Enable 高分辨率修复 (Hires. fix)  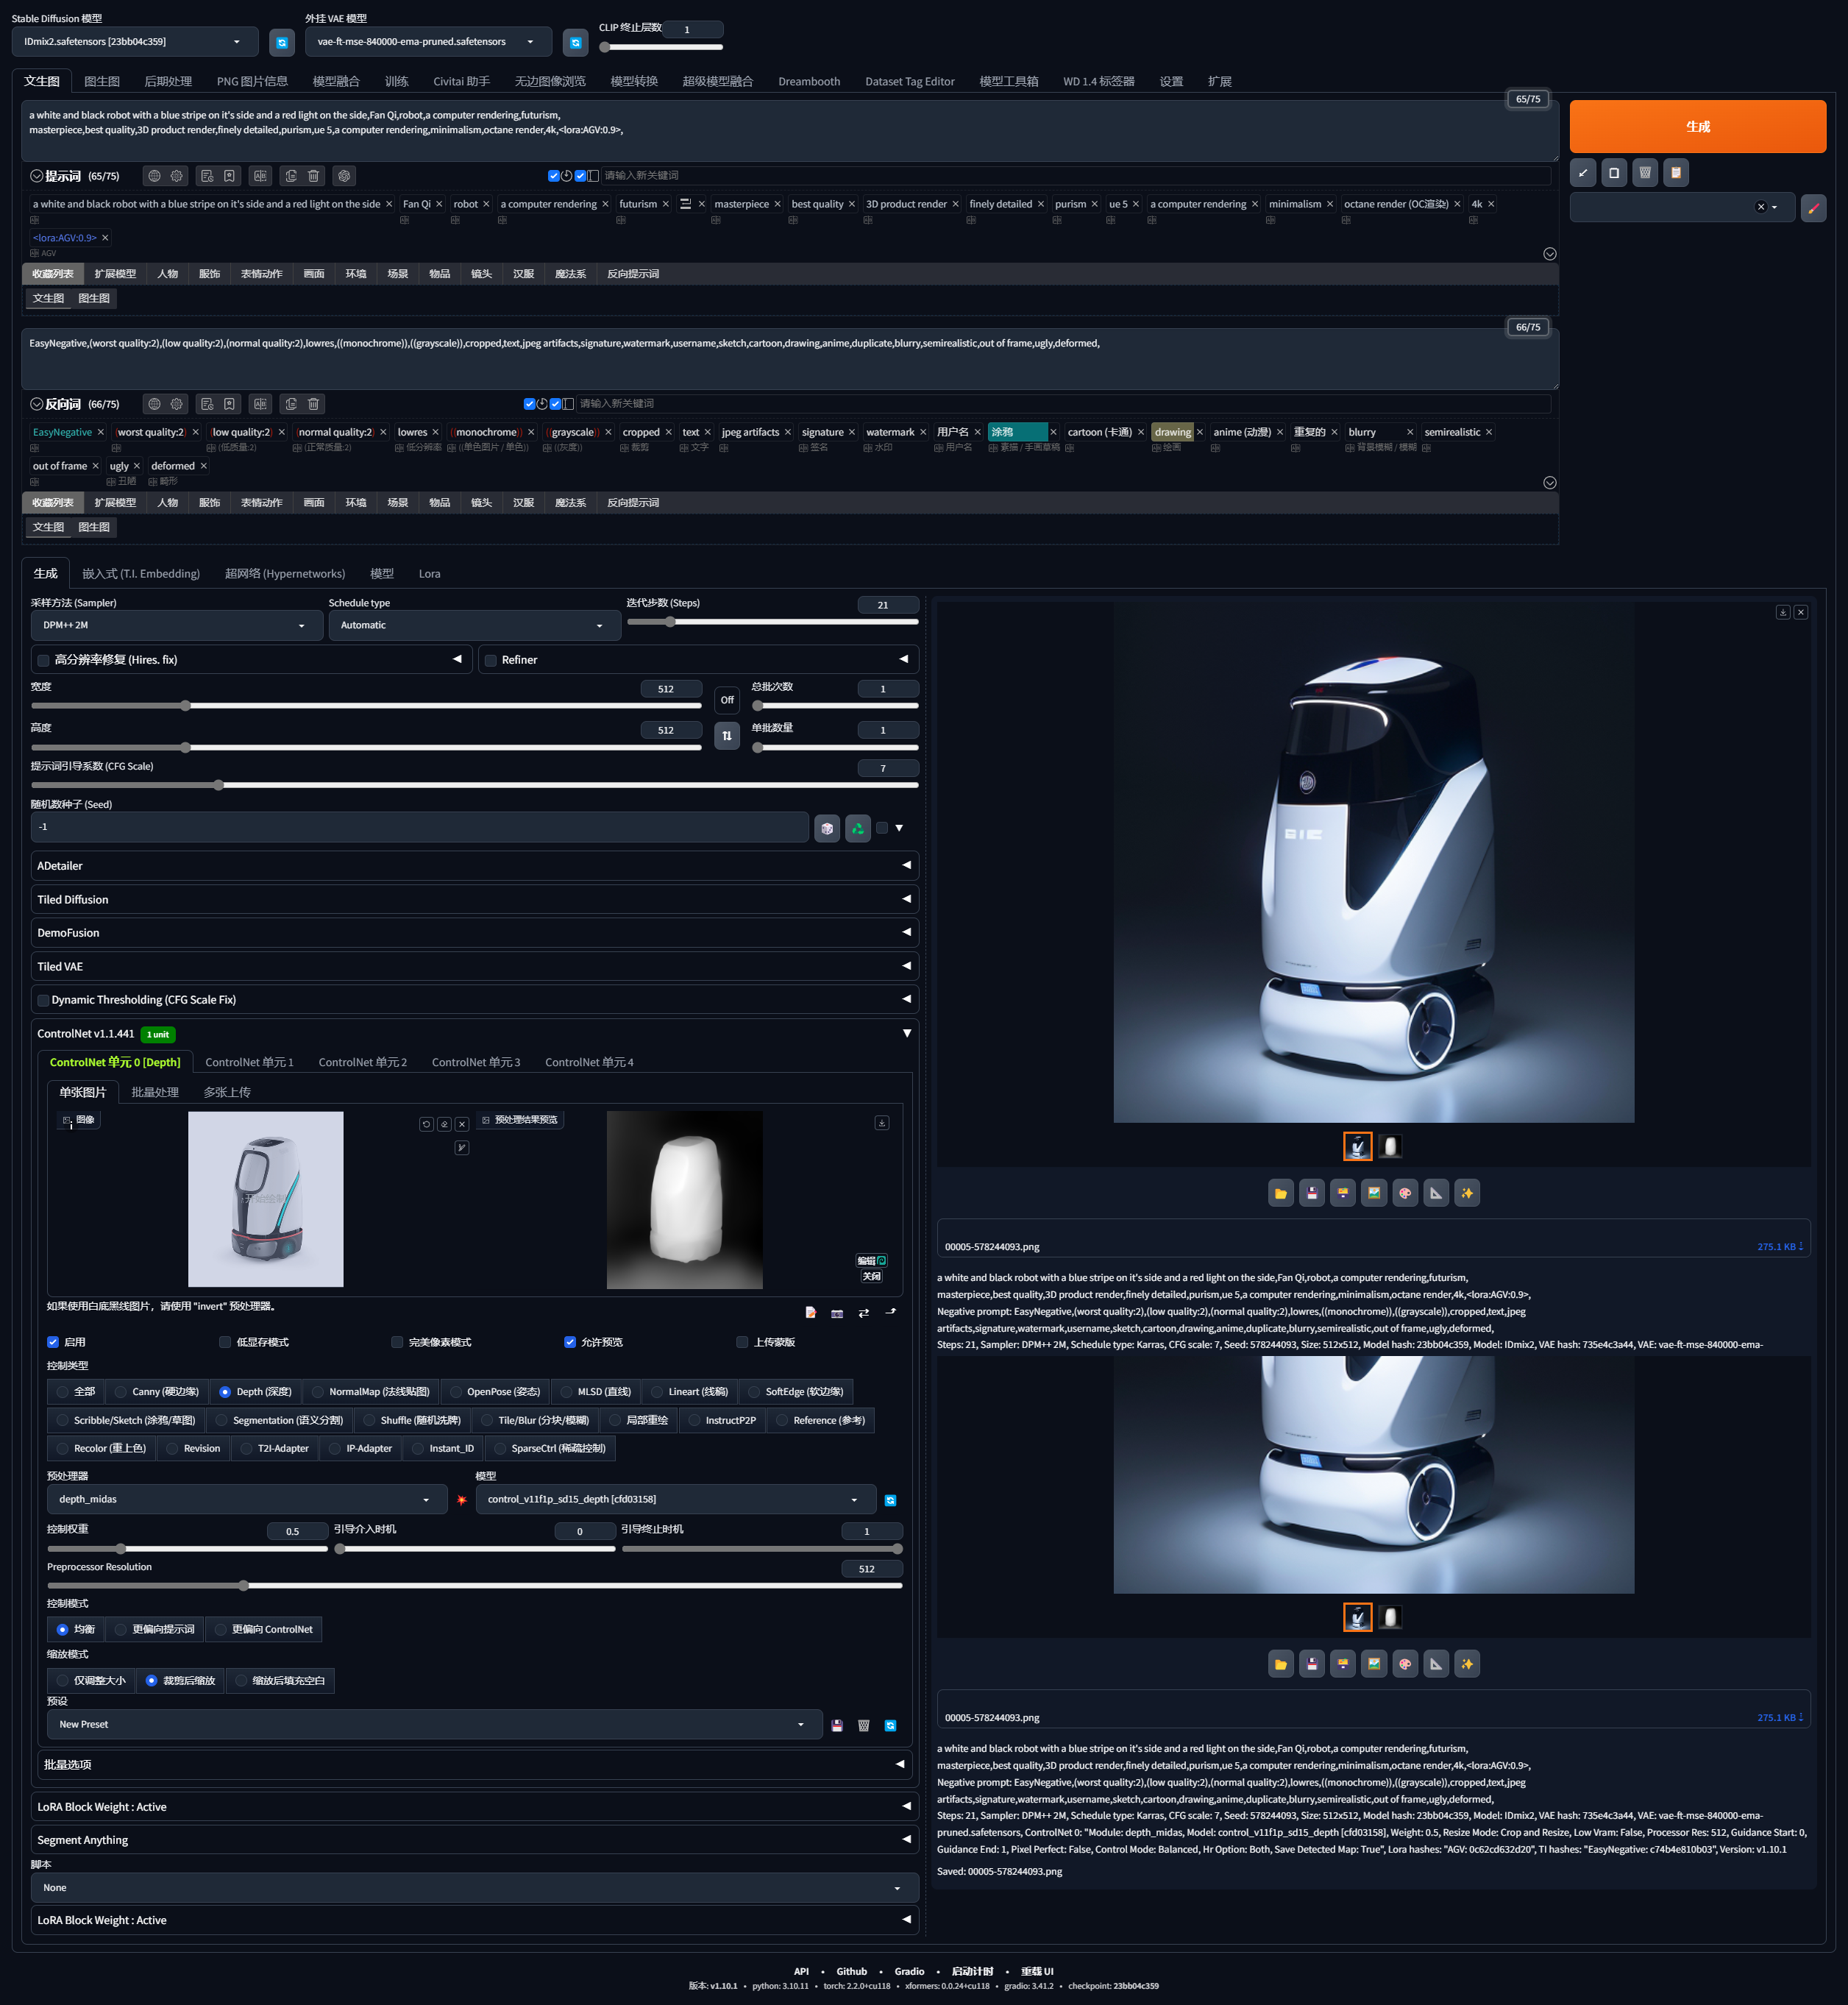[x=43, y=660]
